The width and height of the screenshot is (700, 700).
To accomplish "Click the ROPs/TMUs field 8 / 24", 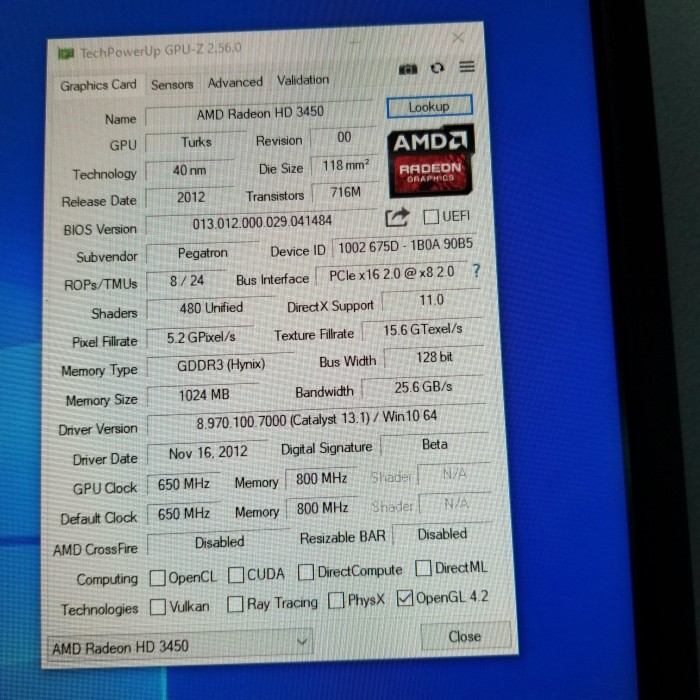I will (187, 281).
